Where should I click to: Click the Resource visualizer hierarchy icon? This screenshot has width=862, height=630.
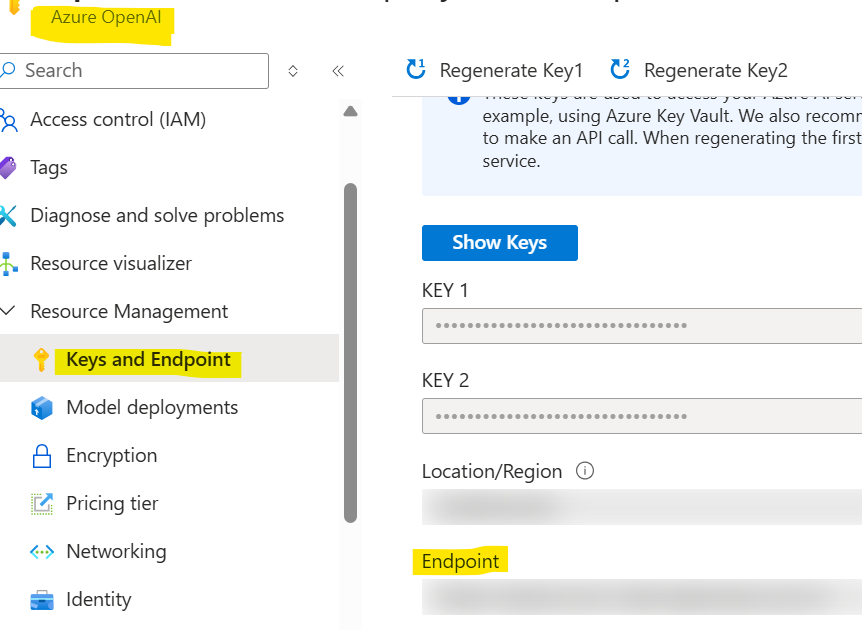8,263
